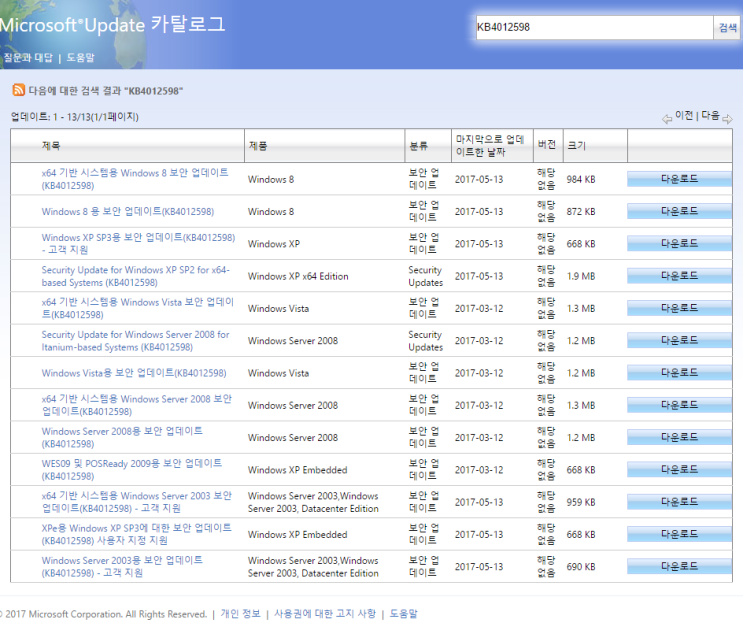Viewport: 743px width, 634px height.
Task: Click the Microsoft Update 카탈로그 title
Action: [x=112, y=24]
